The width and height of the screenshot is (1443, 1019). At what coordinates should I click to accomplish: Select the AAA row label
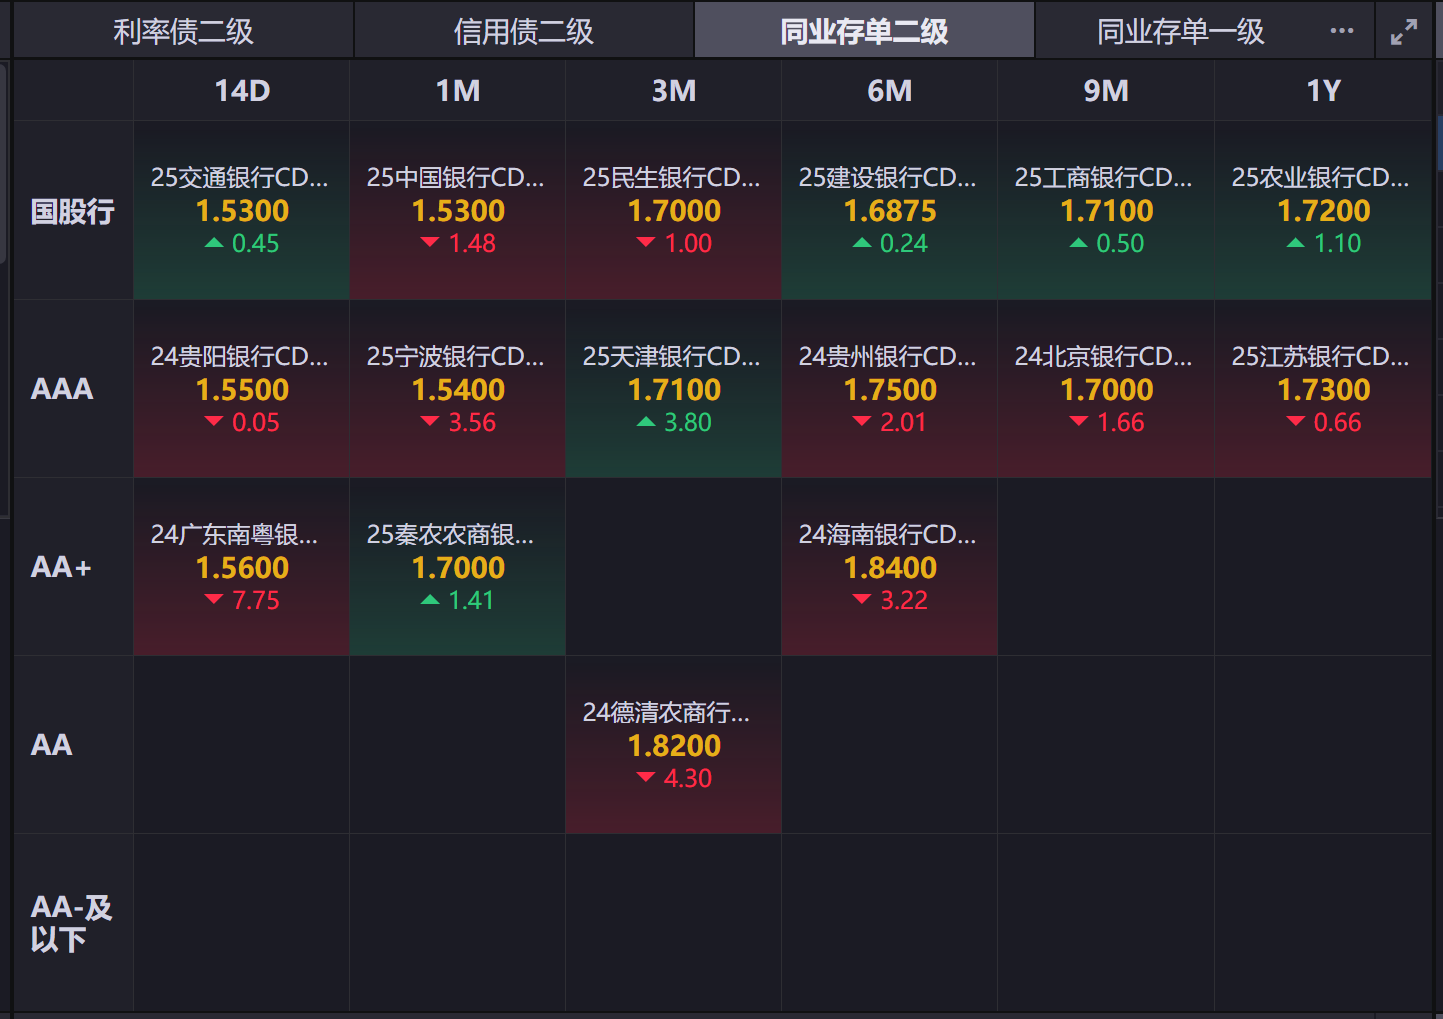62,389
